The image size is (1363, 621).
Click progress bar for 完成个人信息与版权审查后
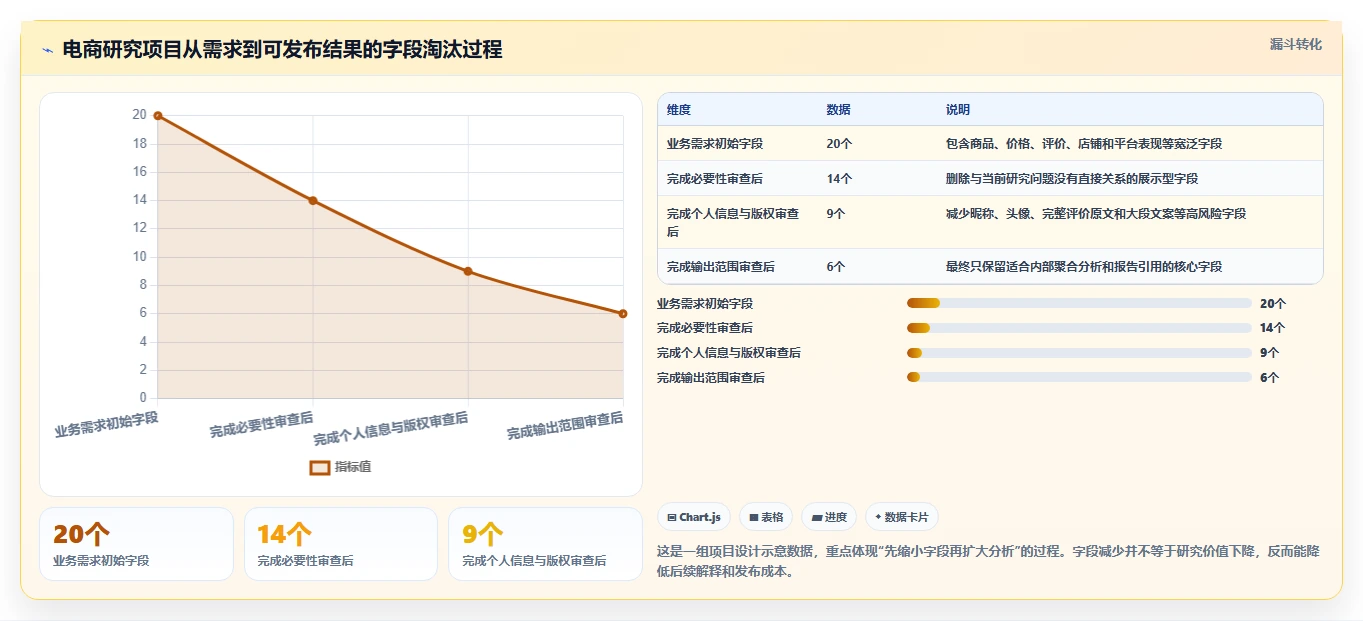point(1079,353)
